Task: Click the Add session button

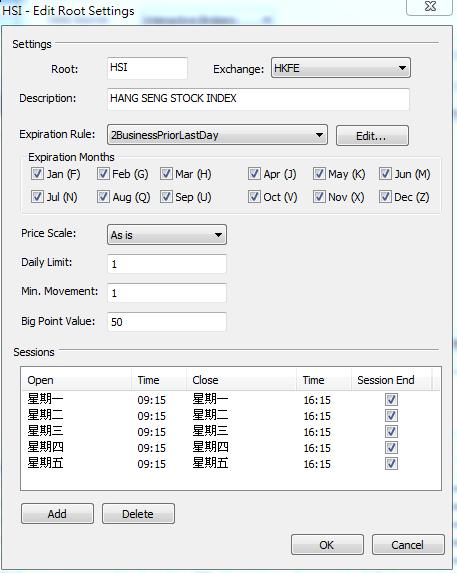Action: point(57,514)
